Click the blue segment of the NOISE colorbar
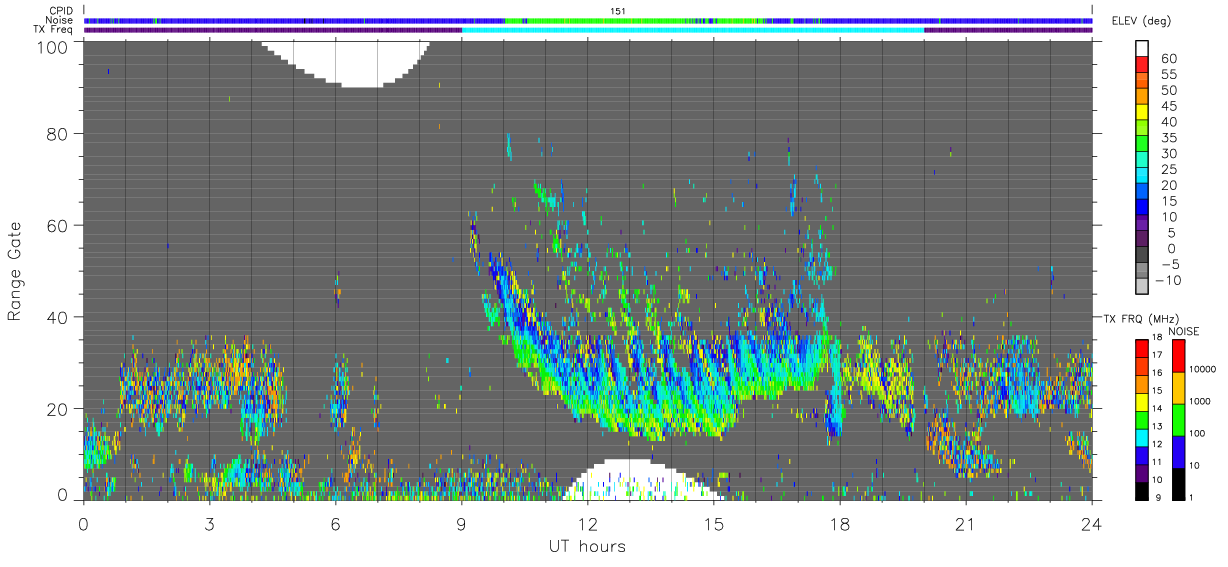Viewport: 1228px width, 567px height. (x=1178, y=452)
